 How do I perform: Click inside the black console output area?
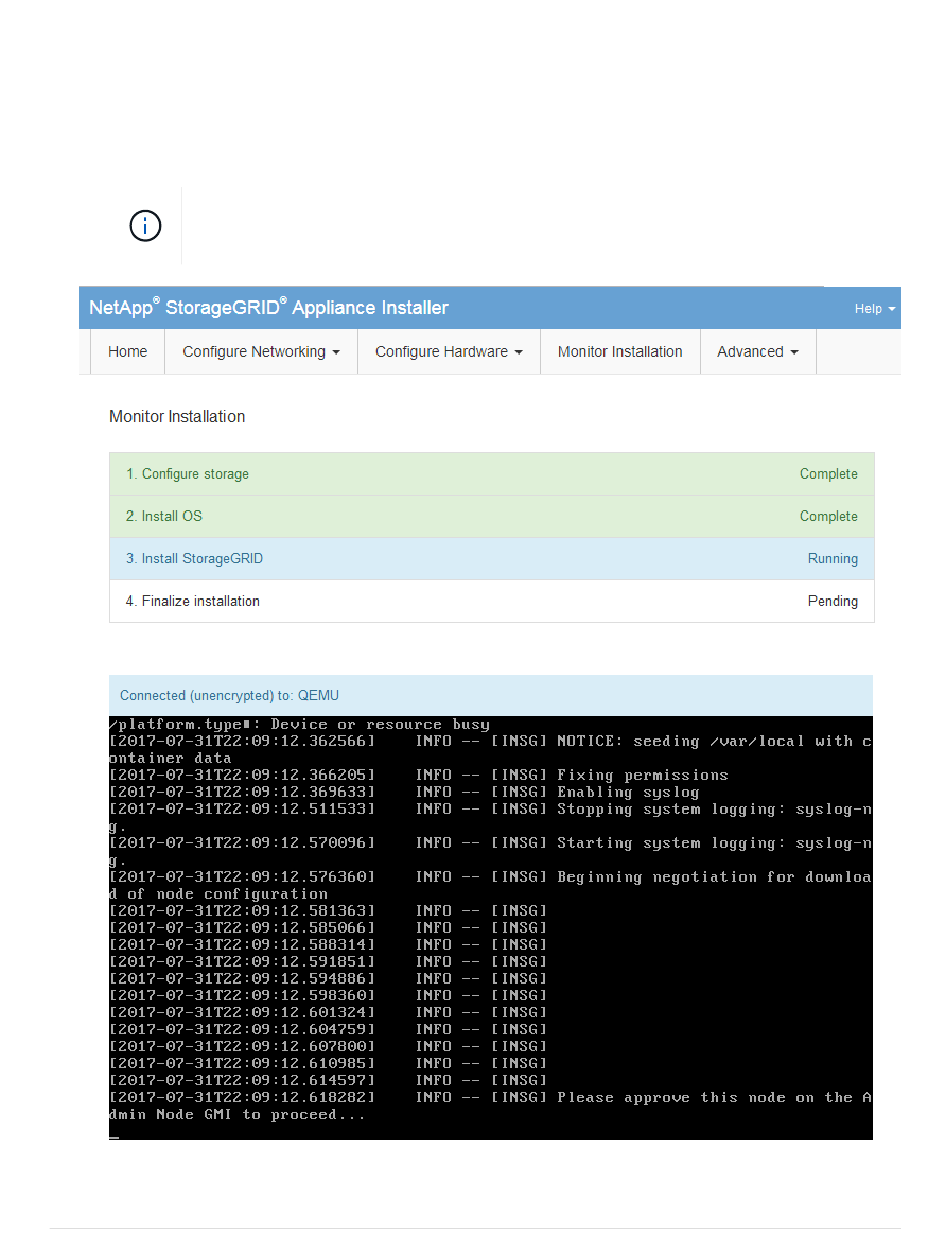(x=491, y=927)
